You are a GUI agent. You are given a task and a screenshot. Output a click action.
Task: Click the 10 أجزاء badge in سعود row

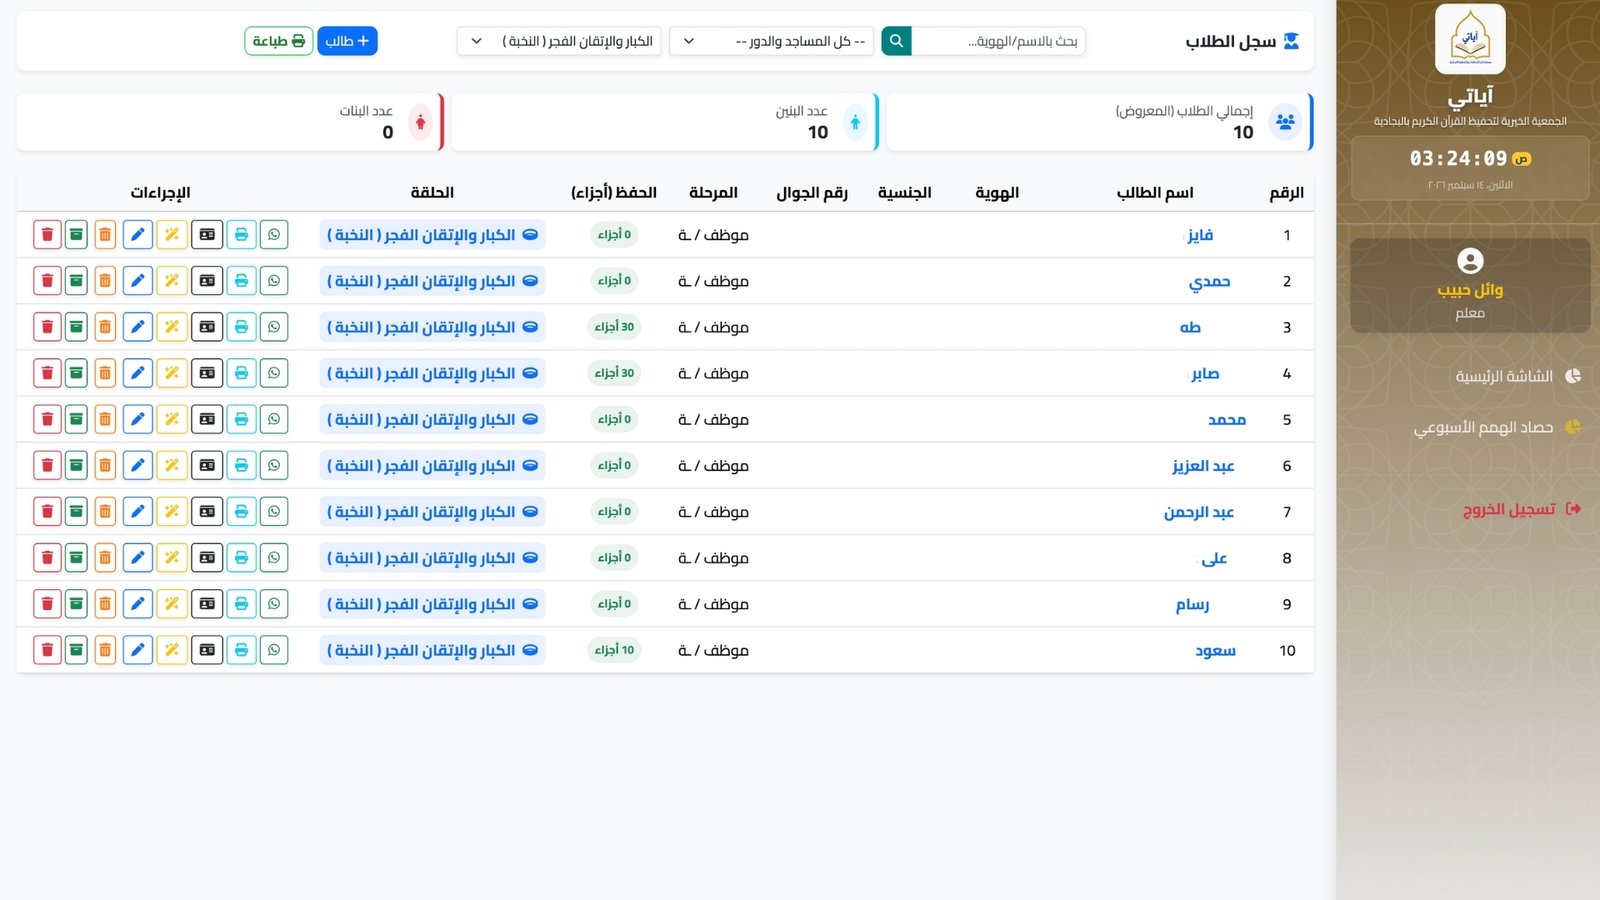(x=615, y=650)
